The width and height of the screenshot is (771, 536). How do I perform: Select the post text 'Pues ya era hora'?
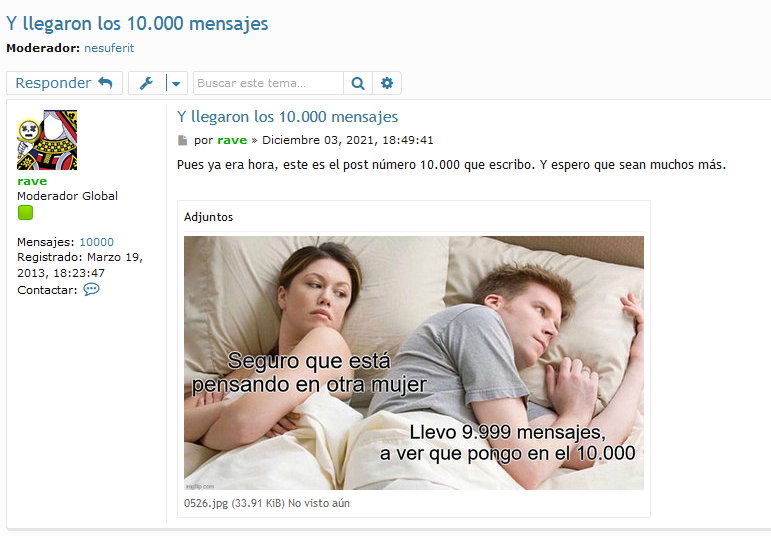point(227,165)
